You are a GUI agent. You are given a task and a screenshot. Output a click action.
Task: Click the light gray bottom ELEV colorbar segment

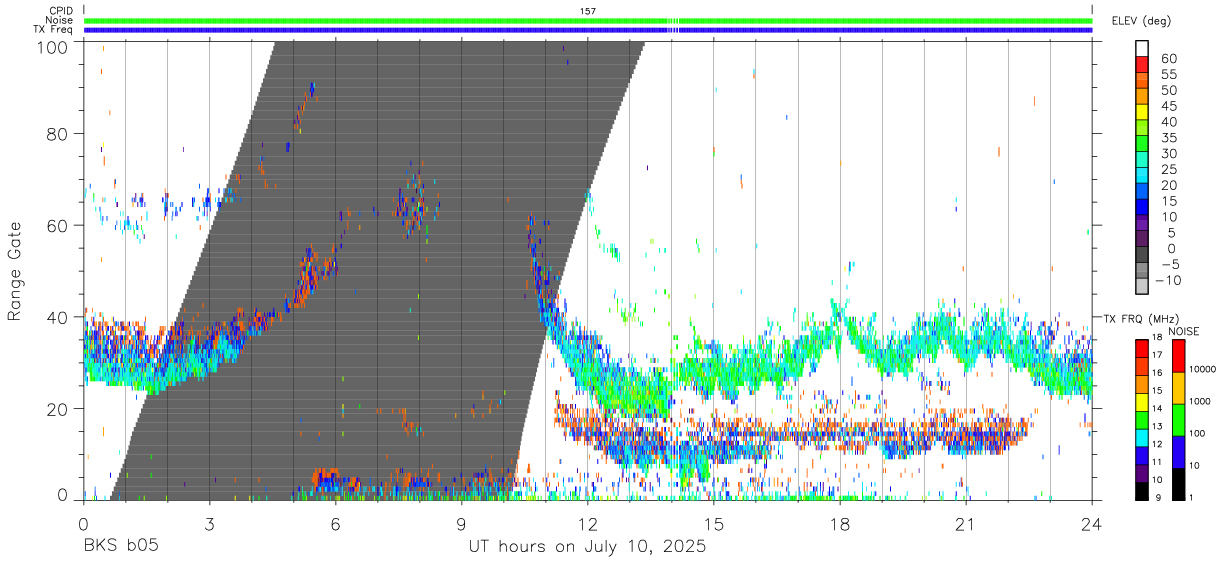[x=1142, y=288]
